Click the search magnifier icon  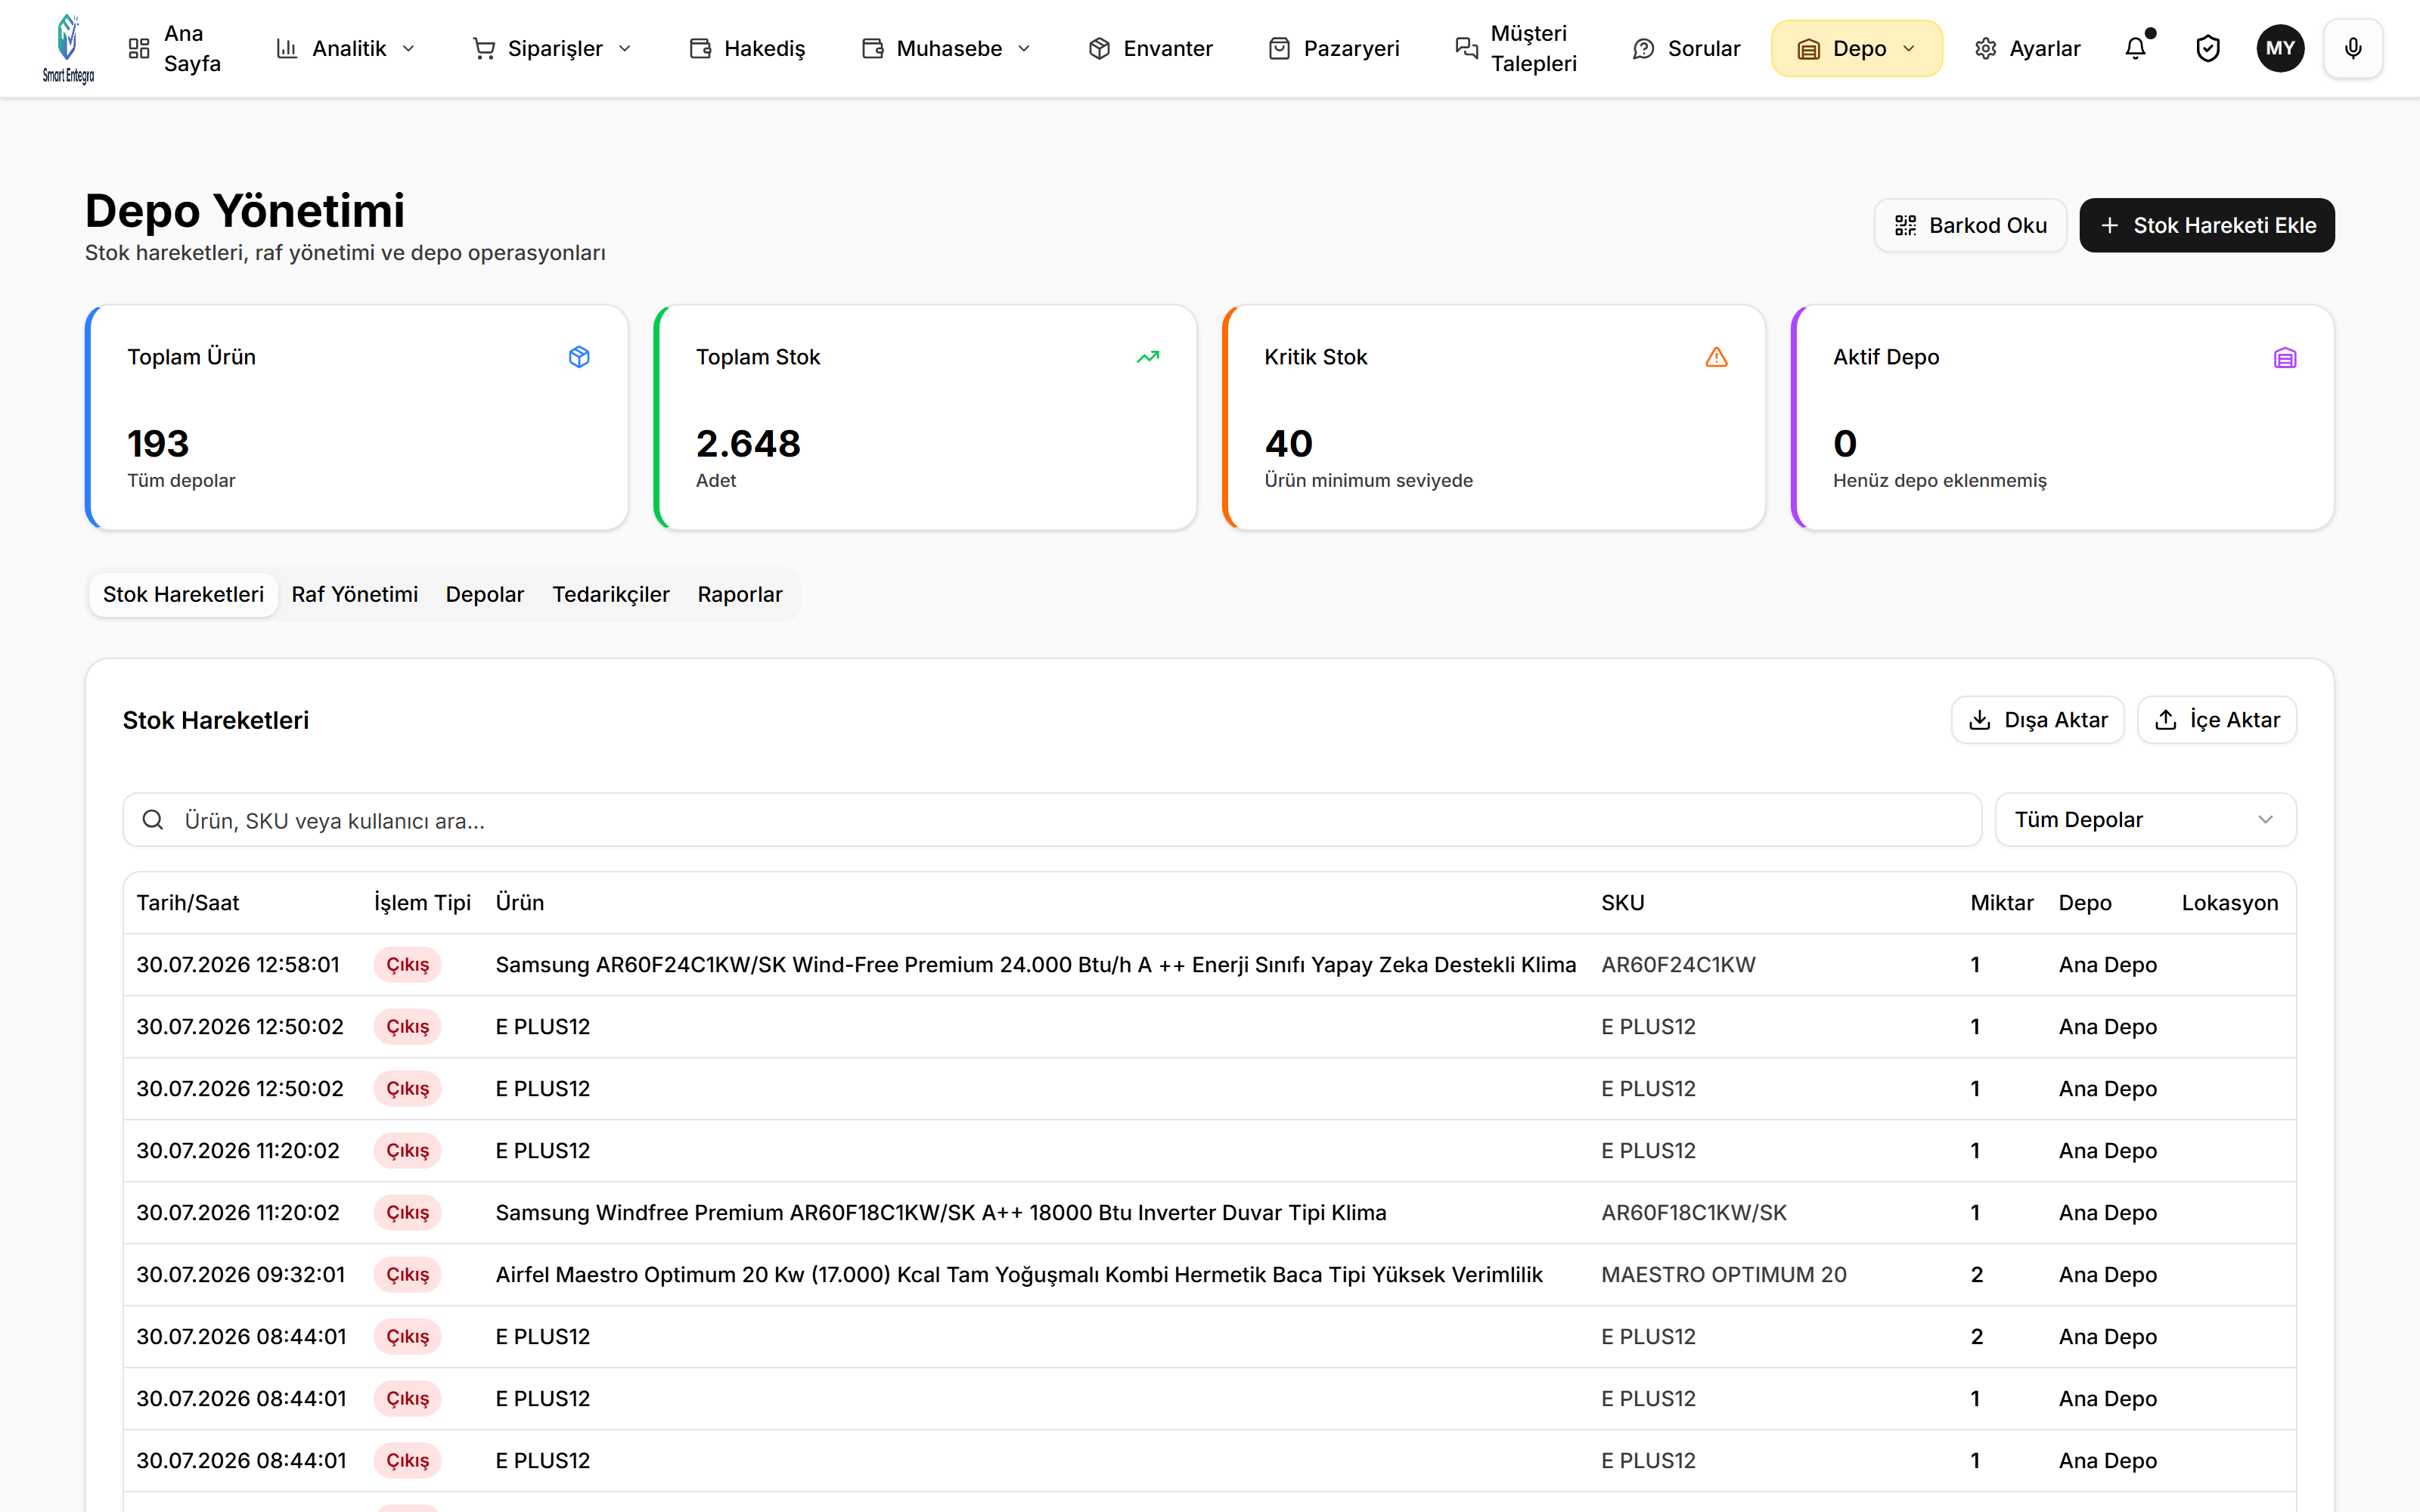(153, 820)
